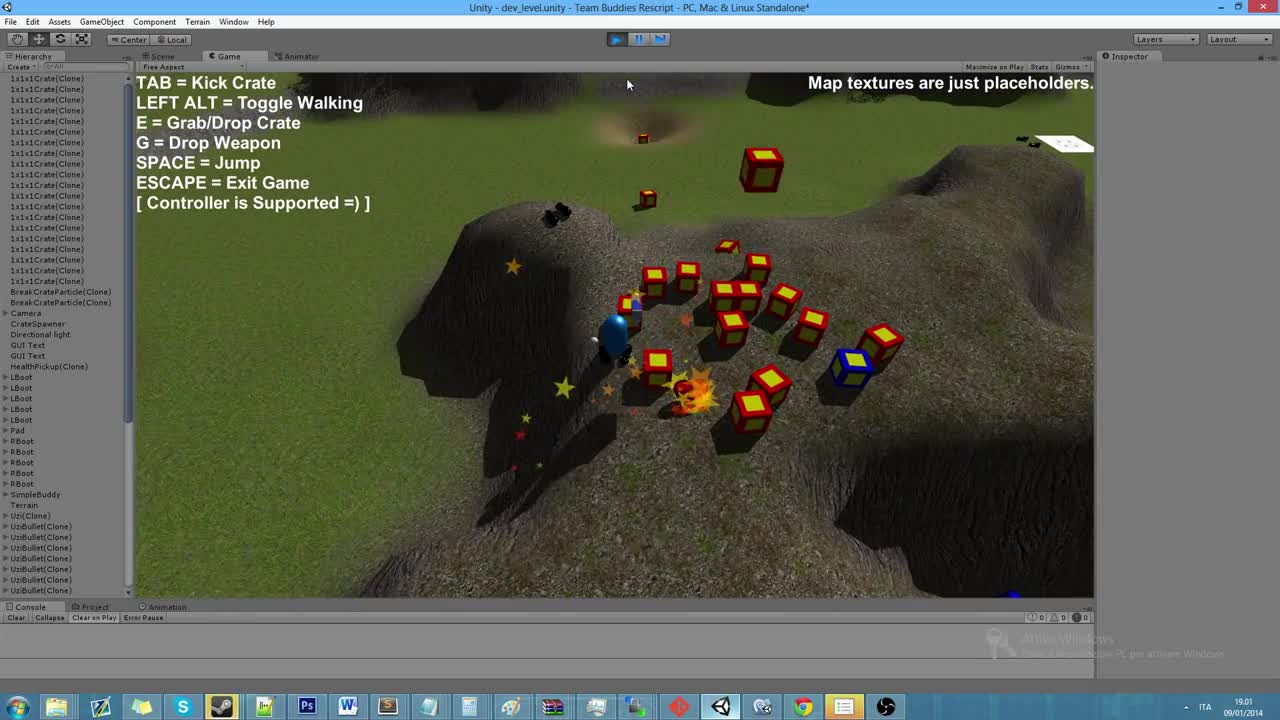Open the GameObject menu

[x=104, y=21]
